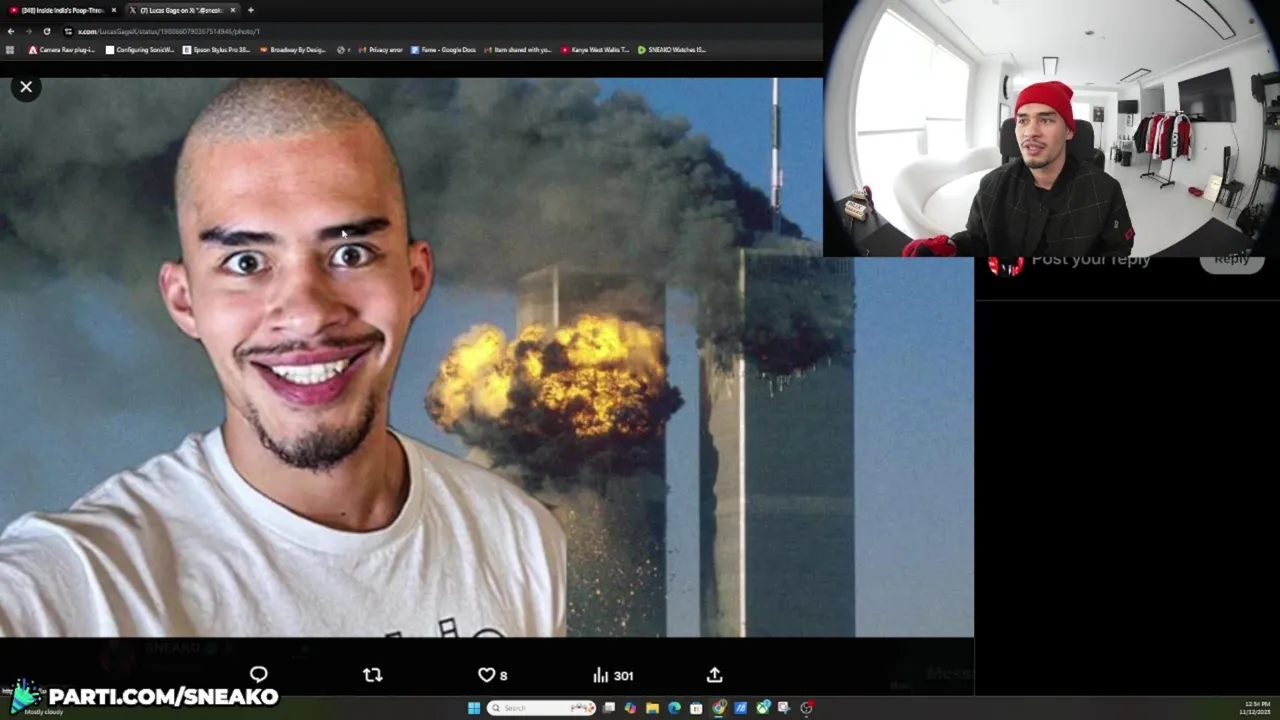Click the Windows taskbar Search box
The width and height of the screenshot is (1280, 720).
[x=541, y=708]
